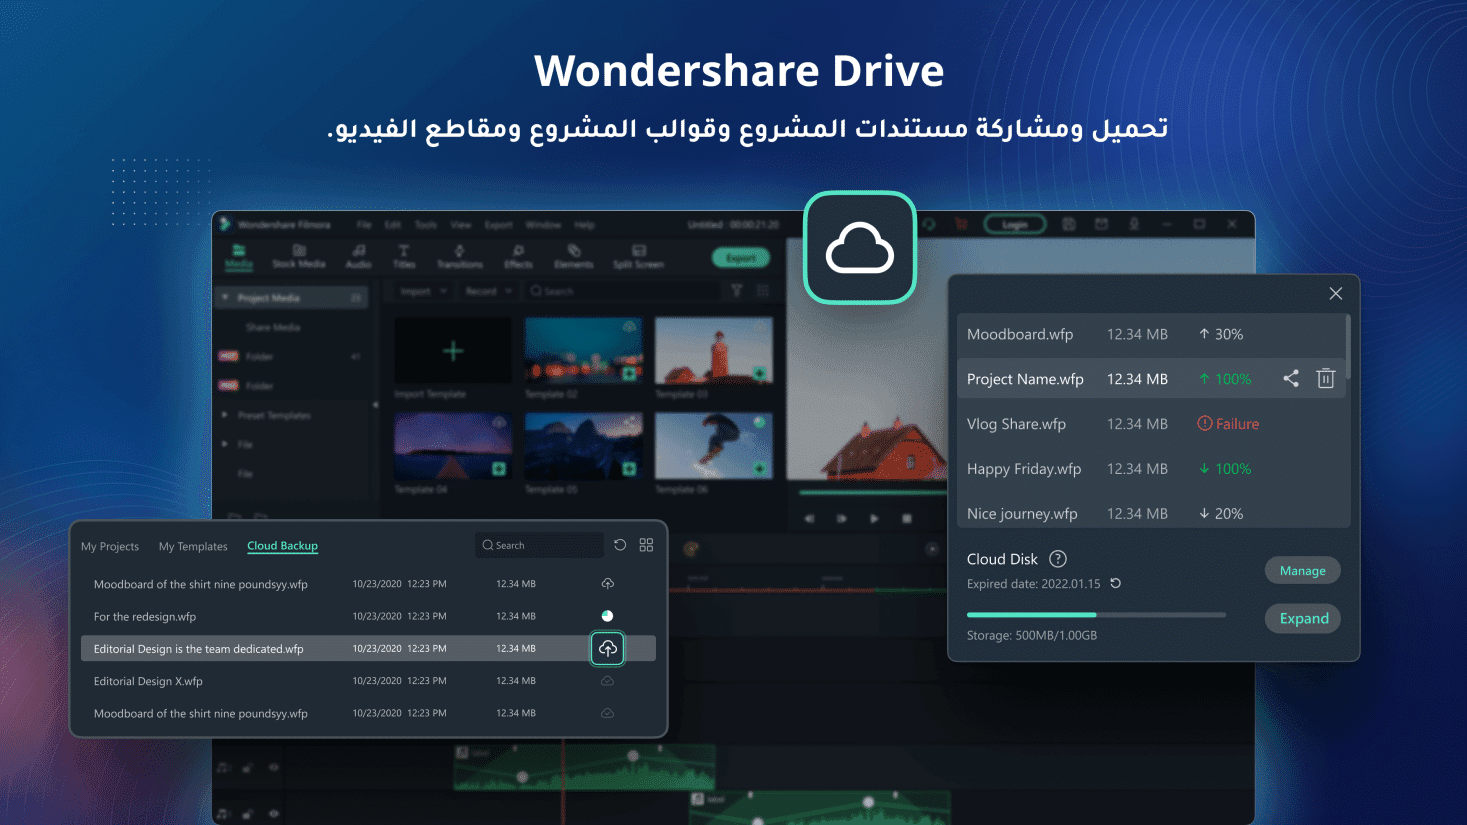
Task: Click upload progress icon for For the redesign.wfp
Action: (x=607, y=616)
